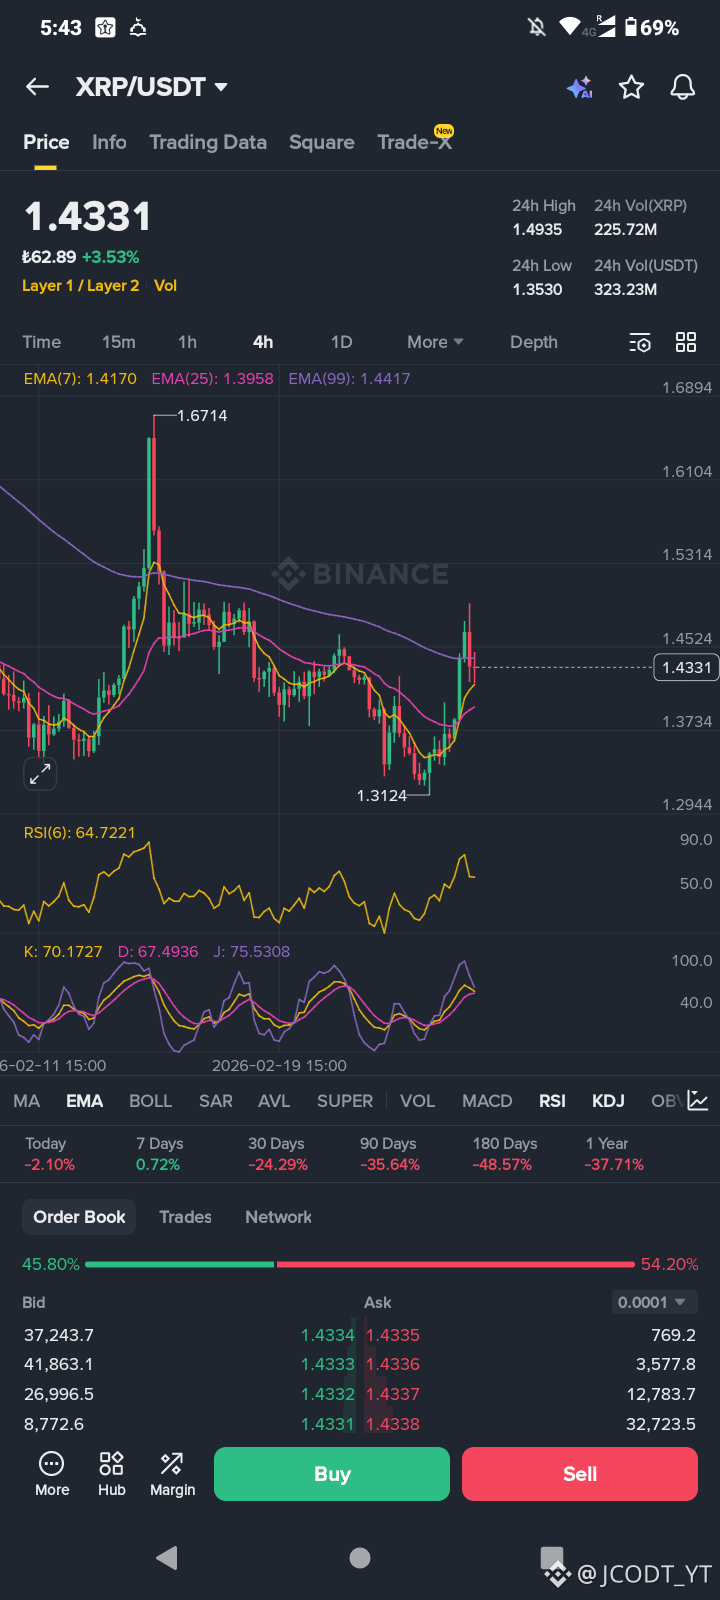This screenshot has height=1600, width=720.
Task: Open the Margin trading icon
Action: tap(173, 1474)
